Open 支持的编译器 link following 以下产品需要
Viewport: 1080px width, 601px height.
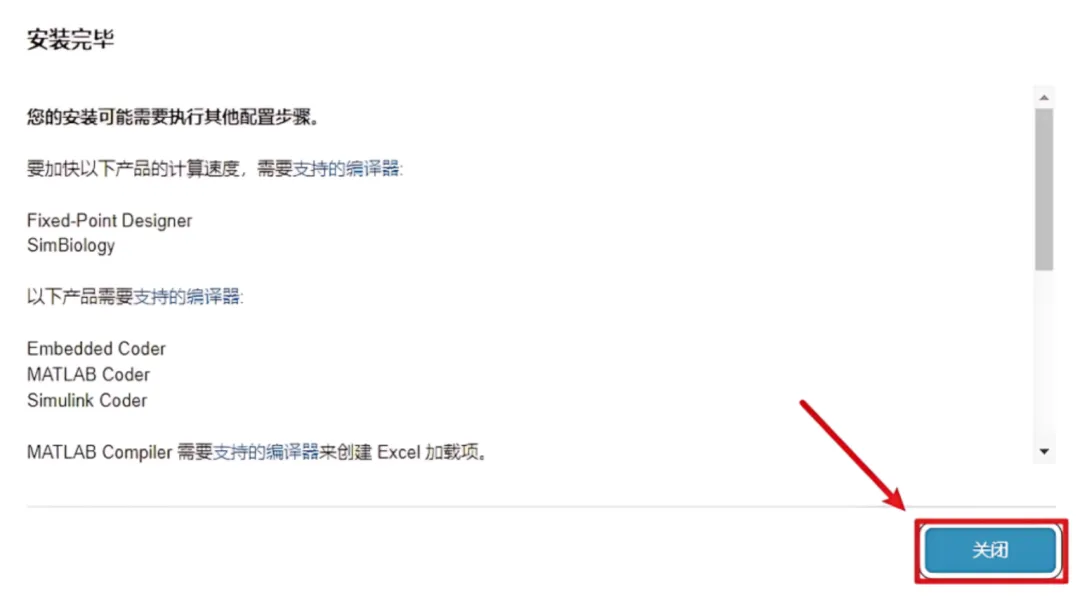pos(187,297)
